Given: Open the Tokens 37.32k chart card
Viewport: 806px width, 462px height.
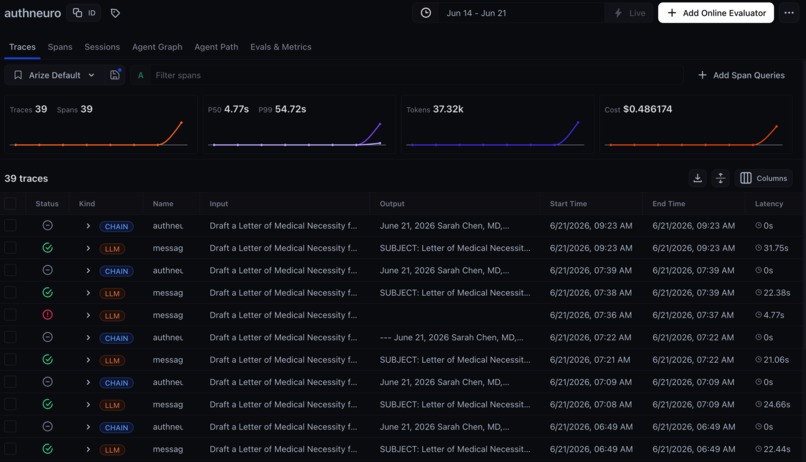Looking at the screenshot, I should (x=497, y=124).
